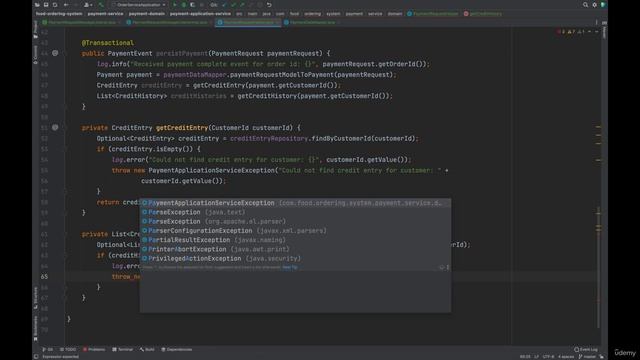Click the master Git branch widget

(x=587, y=357)
